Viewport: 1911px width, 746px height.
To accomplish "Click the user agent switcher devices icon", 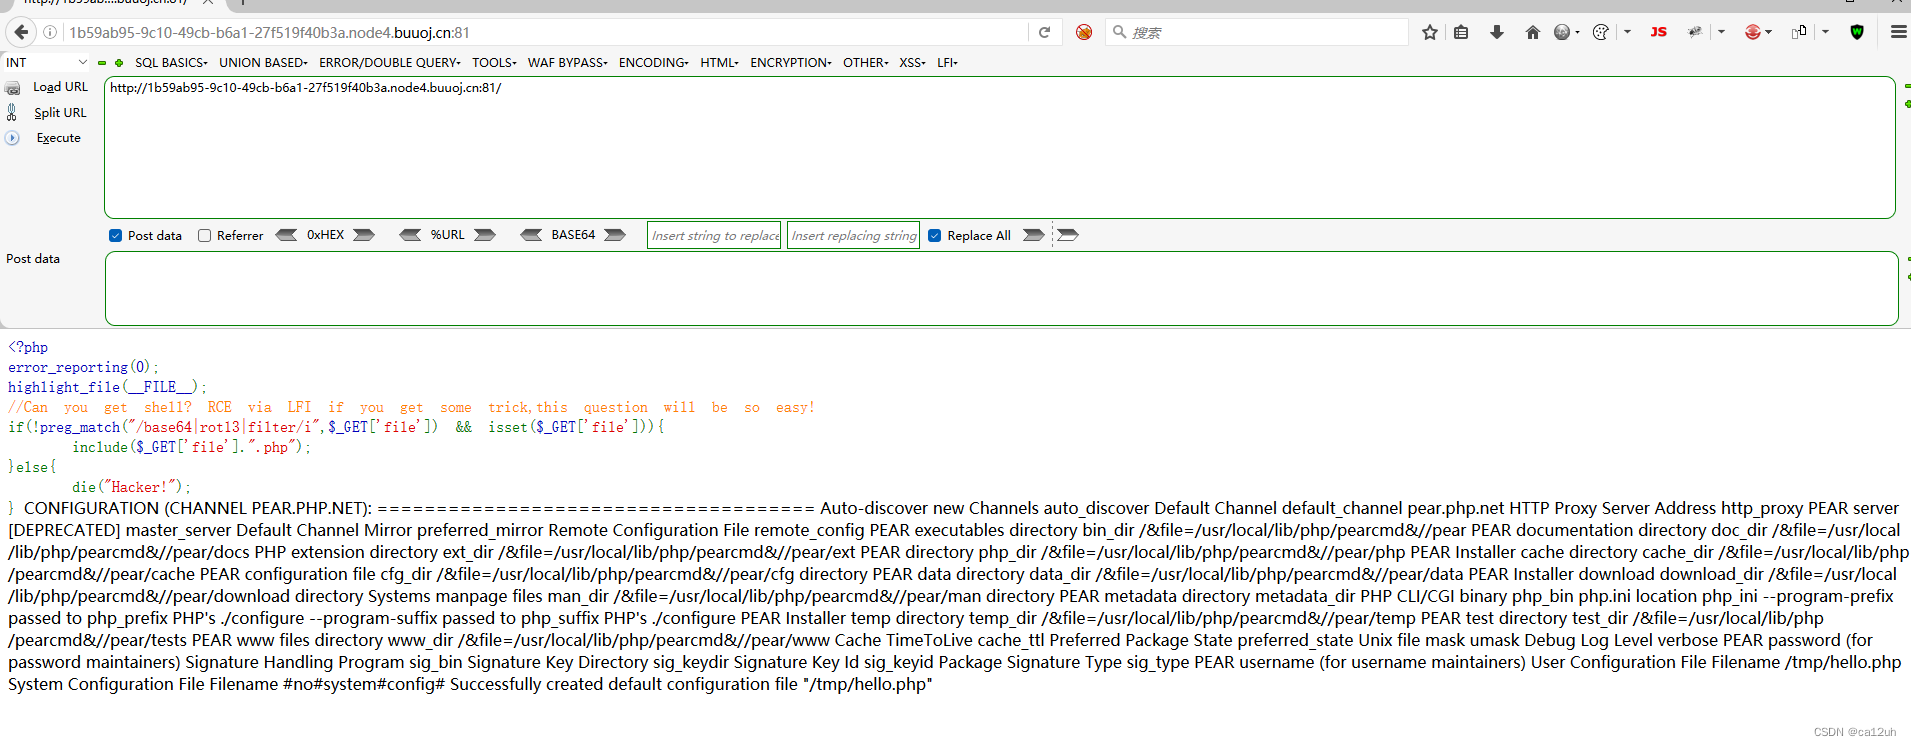I will click(x=1799, y=32).
